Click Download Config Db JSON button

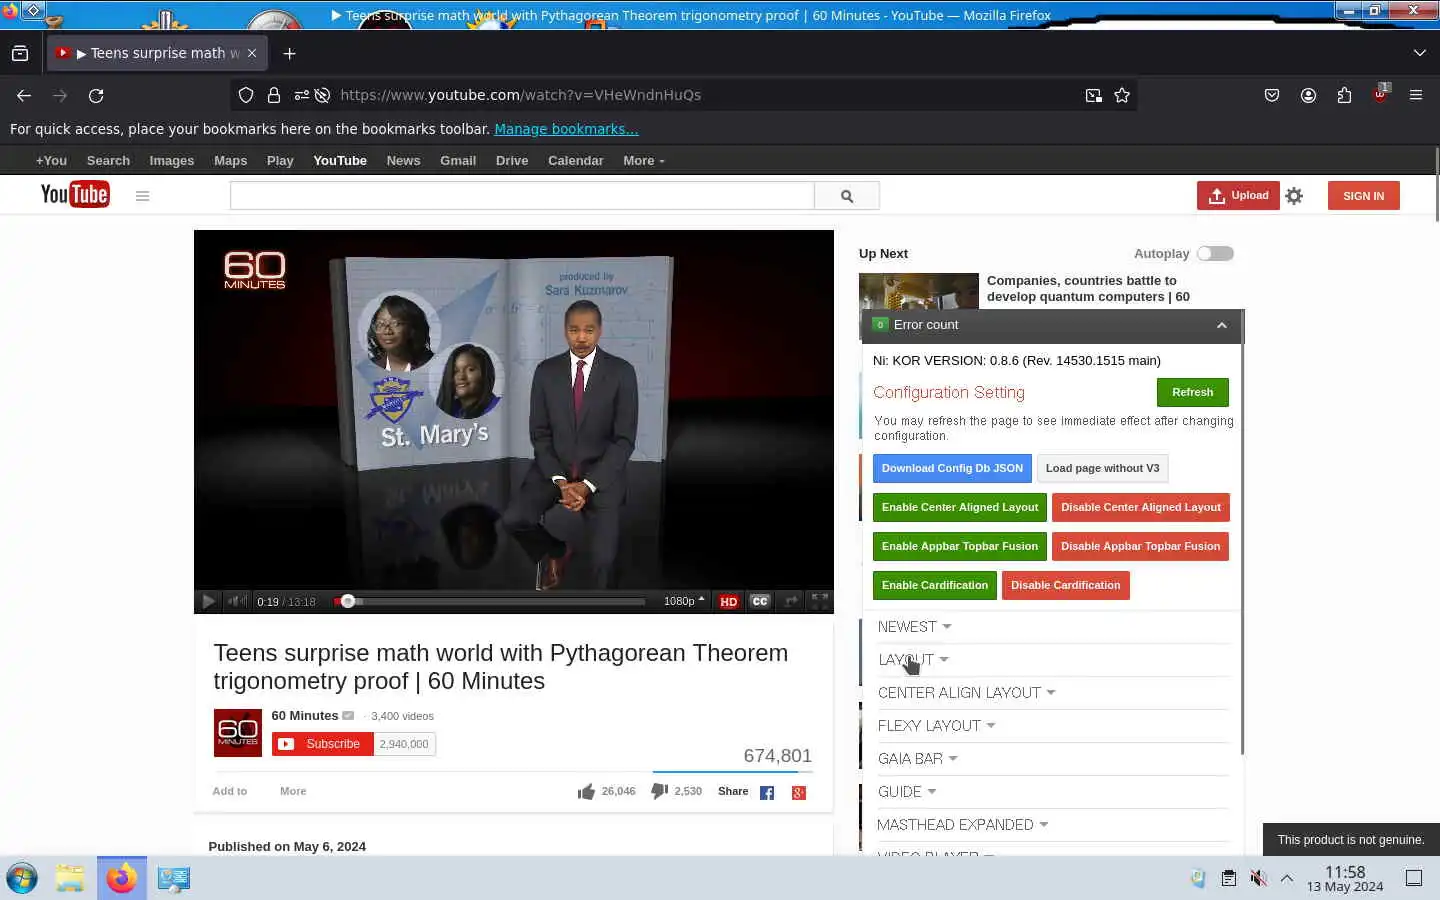(952, 468)
